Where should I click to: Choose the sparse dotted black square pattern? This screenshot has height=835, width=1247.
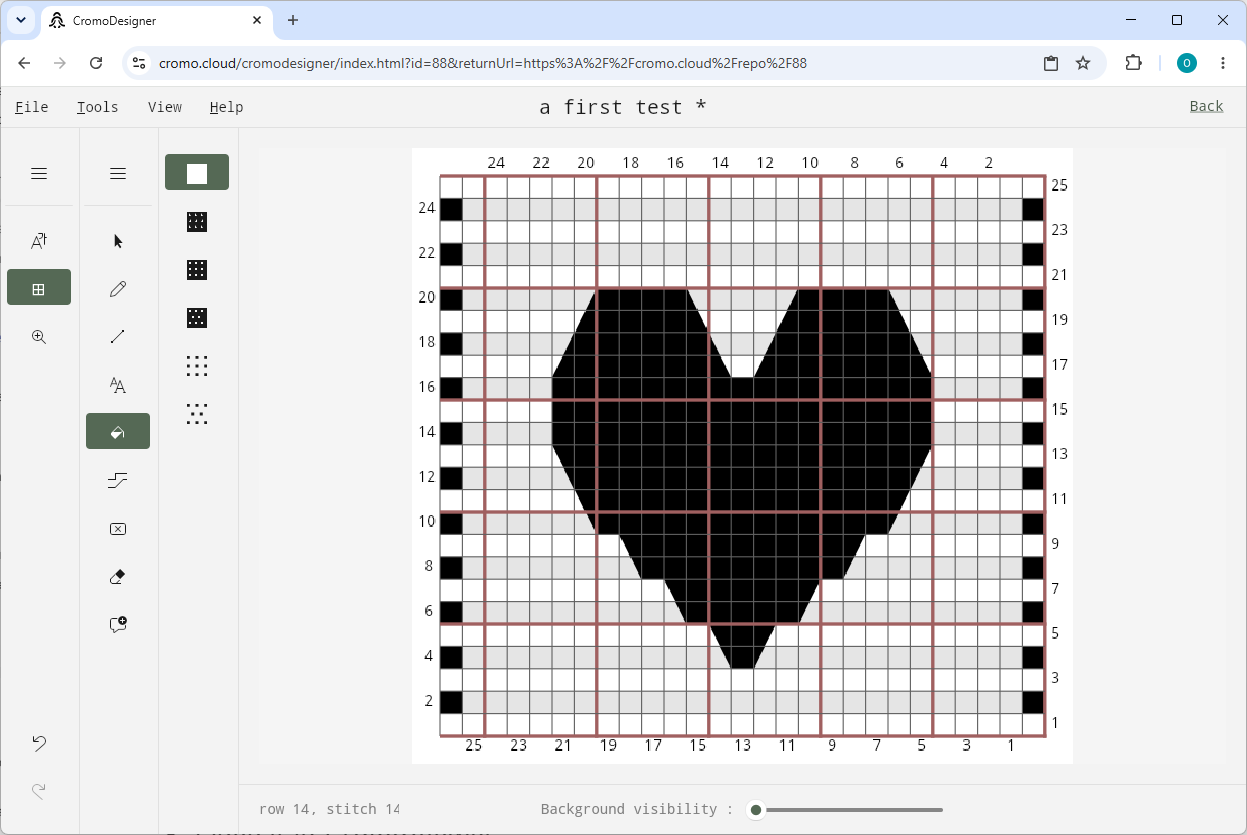point(197,318)
